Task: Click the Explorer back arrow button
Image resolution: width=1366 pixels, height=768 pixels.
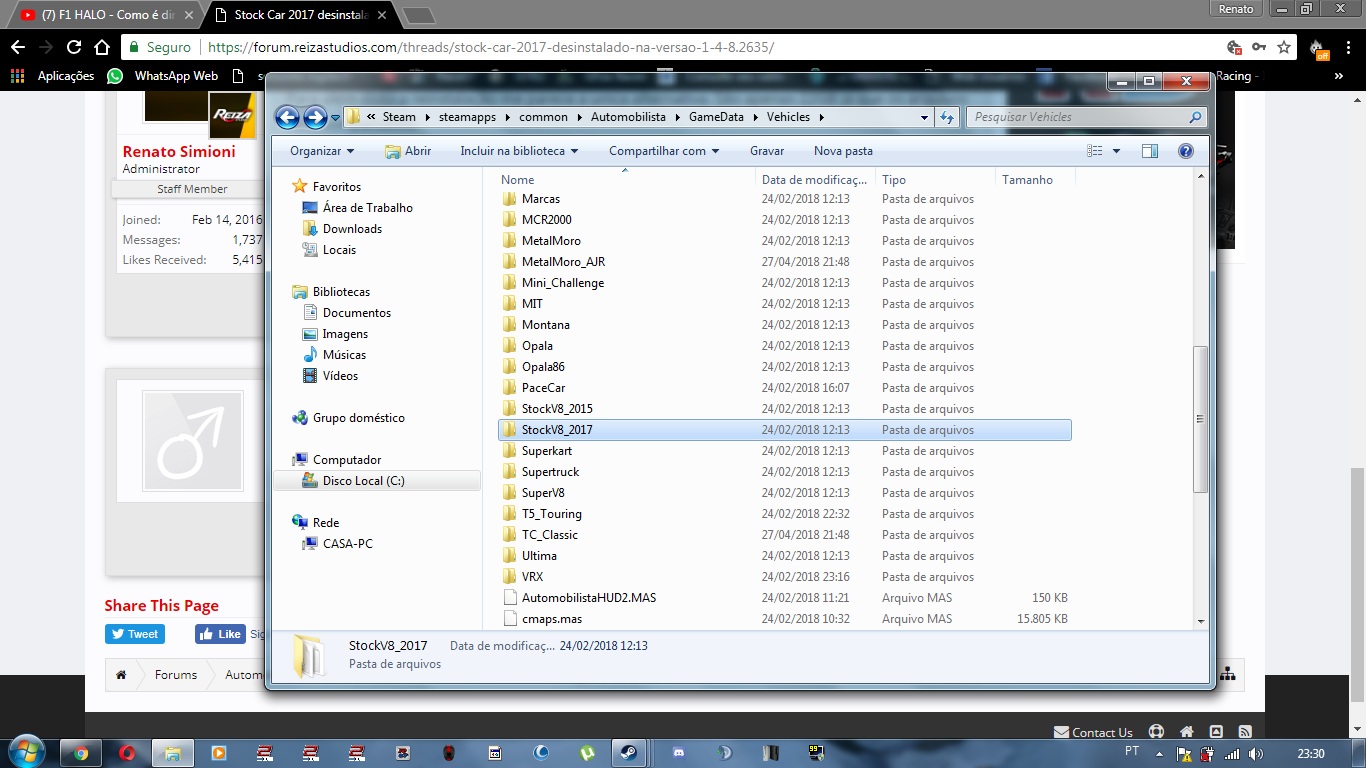Action: [287, 117]
